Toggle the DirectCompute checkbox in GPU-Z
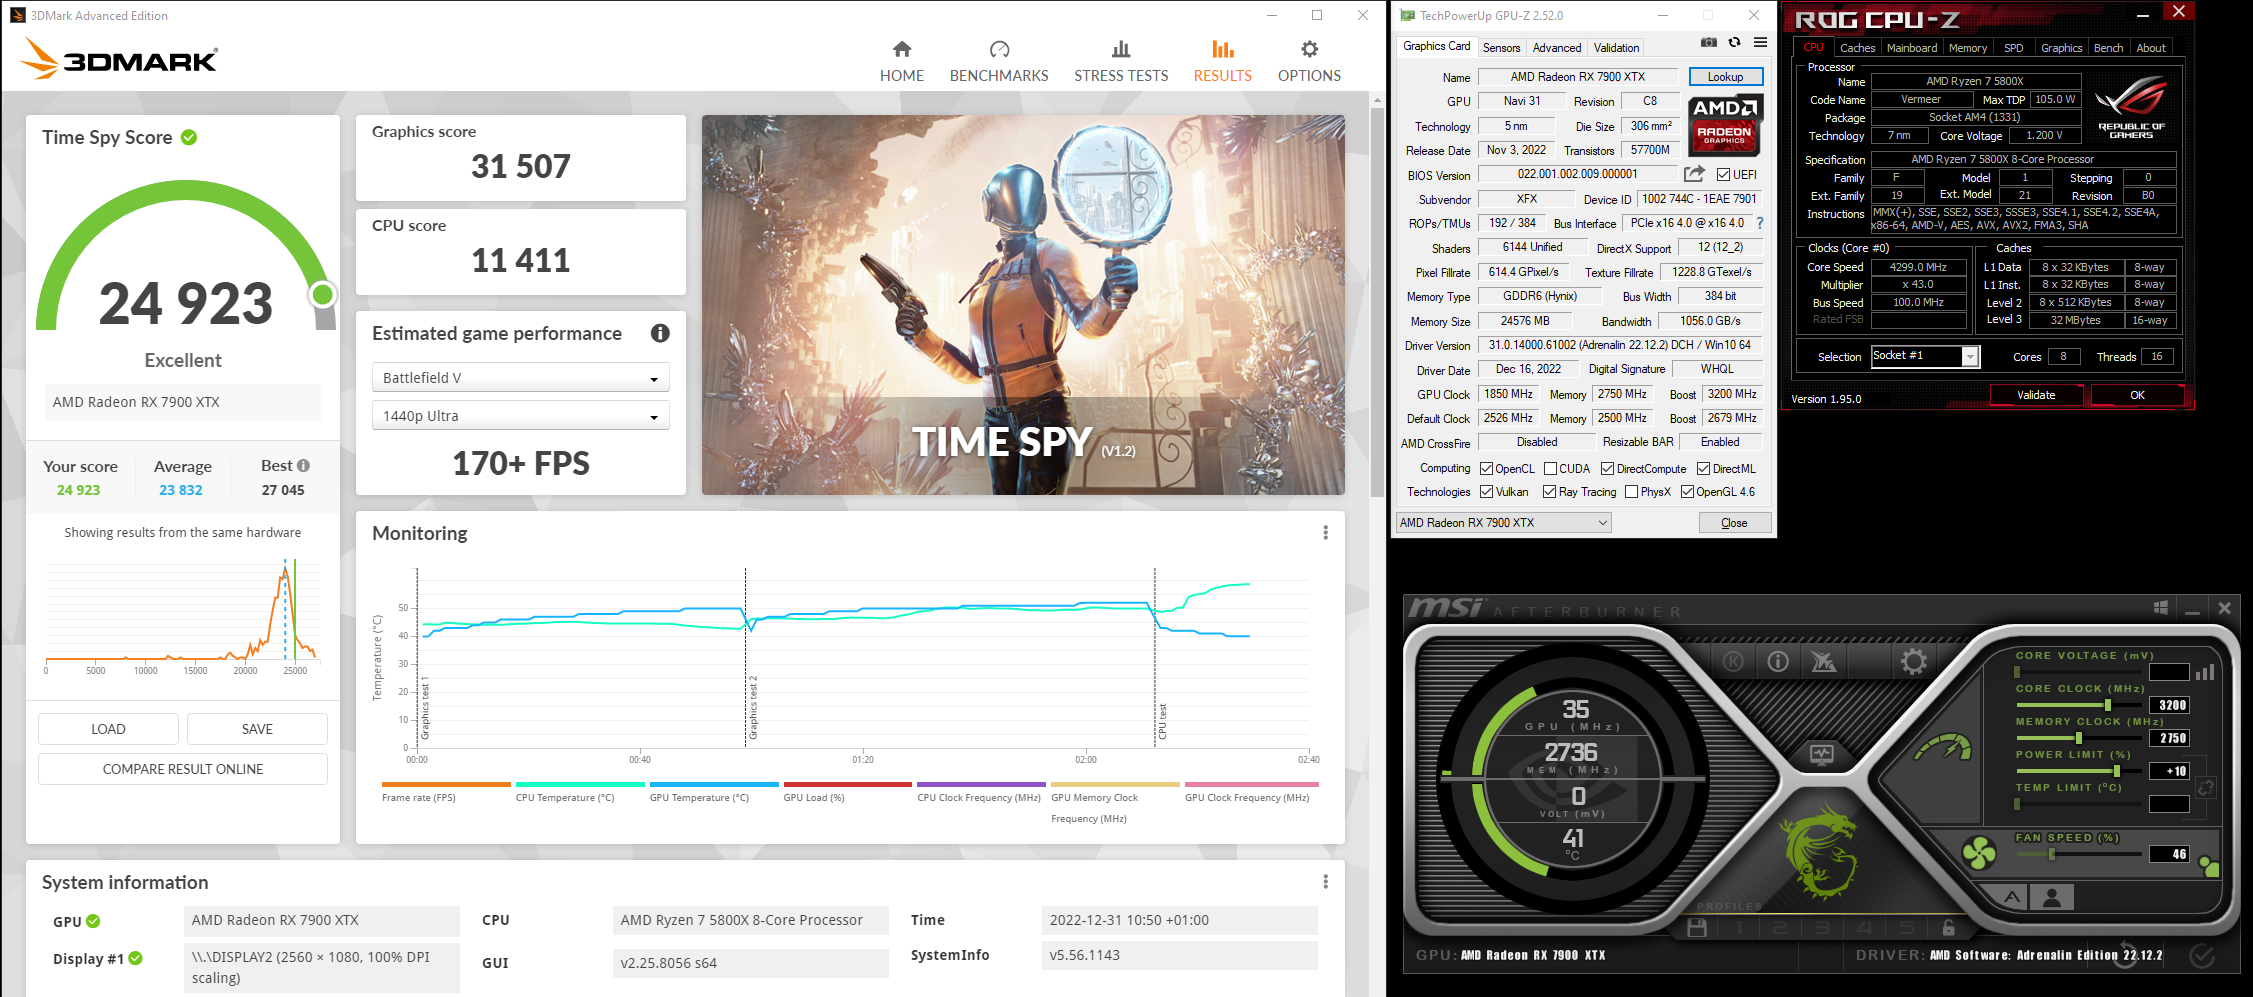 click(1608, 469)
